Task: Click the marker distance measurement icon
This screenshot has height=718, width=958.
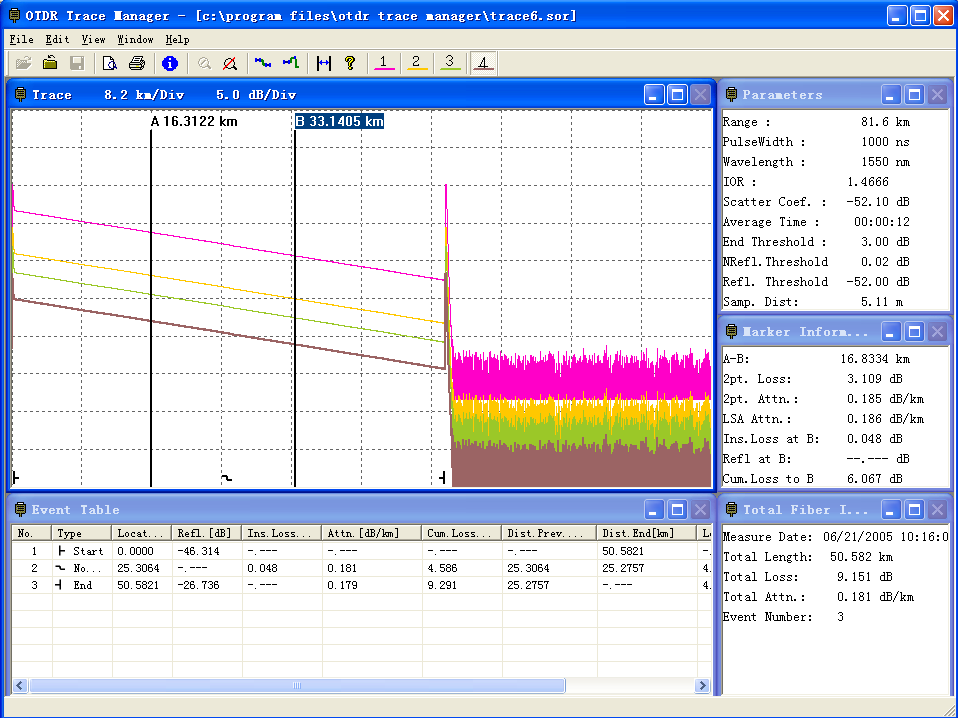Action: click(x=323, y=63)
